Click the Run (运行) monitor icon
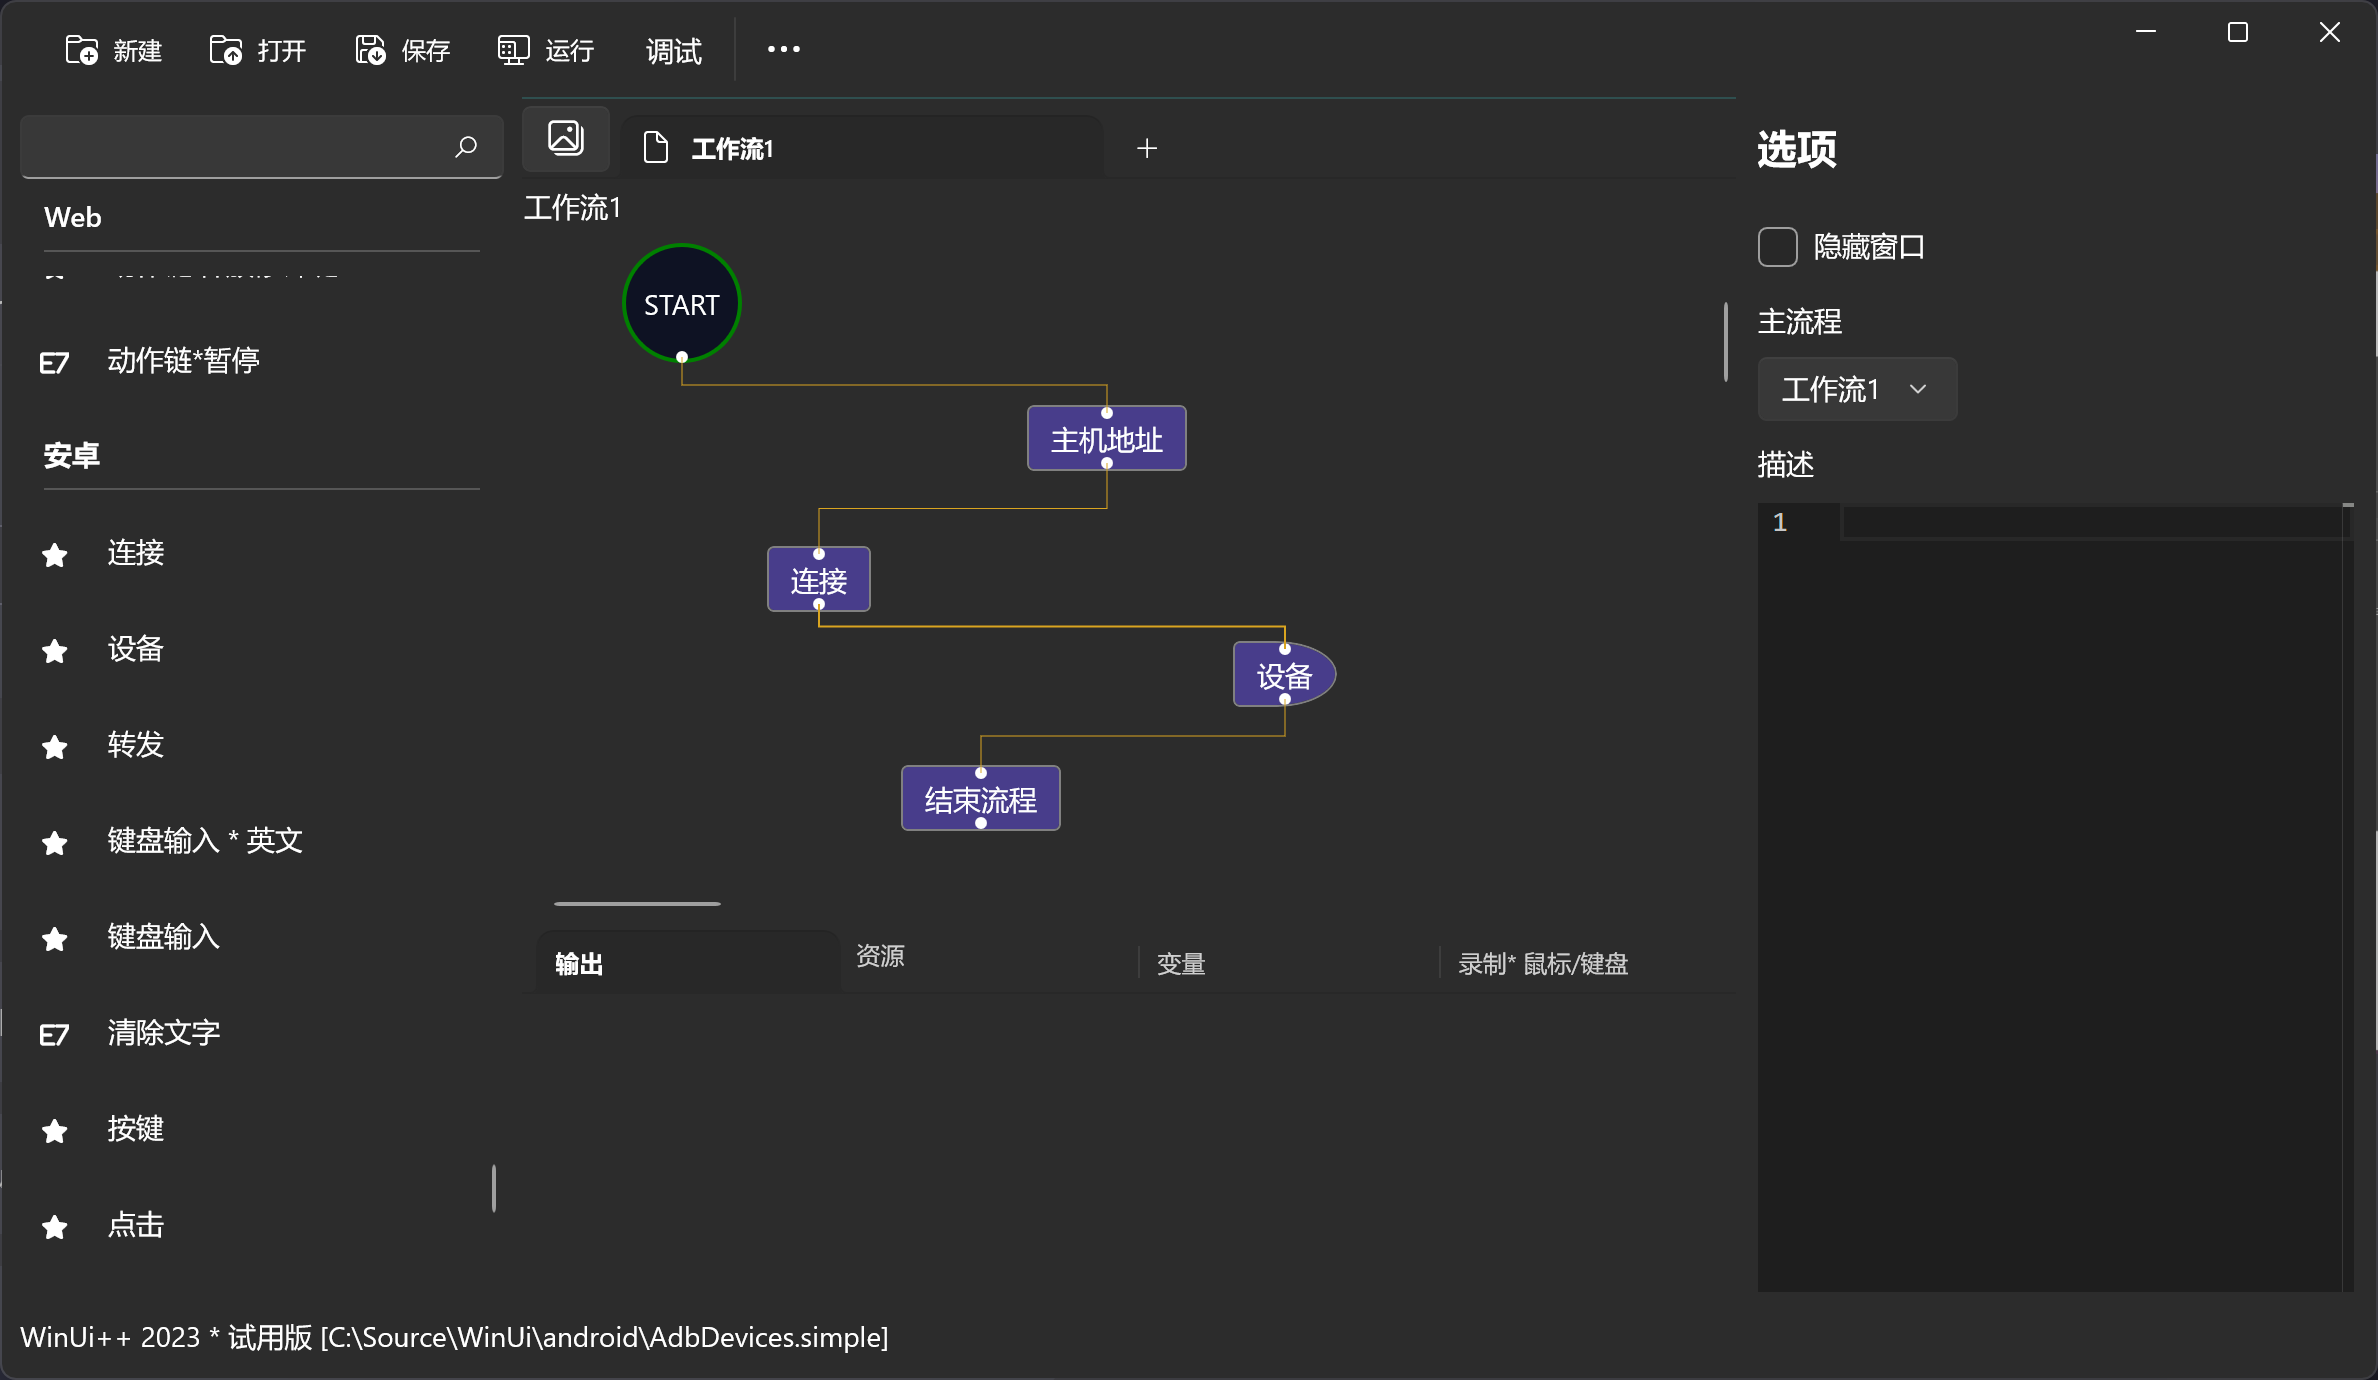Viewport: 2378px width, 1380px height. (513, 50)
